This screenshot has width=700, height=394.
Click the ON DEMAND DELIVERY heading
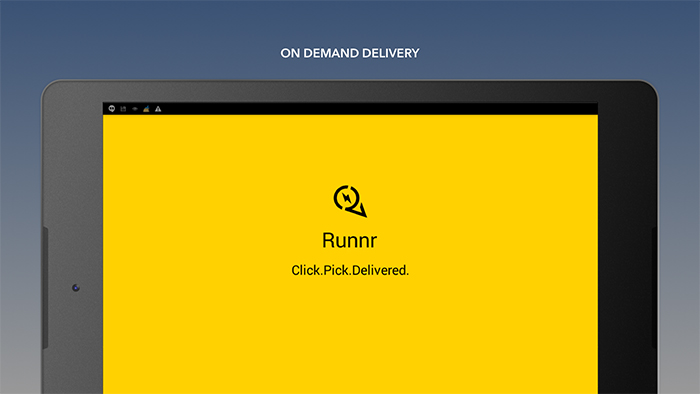pos(350,53)
